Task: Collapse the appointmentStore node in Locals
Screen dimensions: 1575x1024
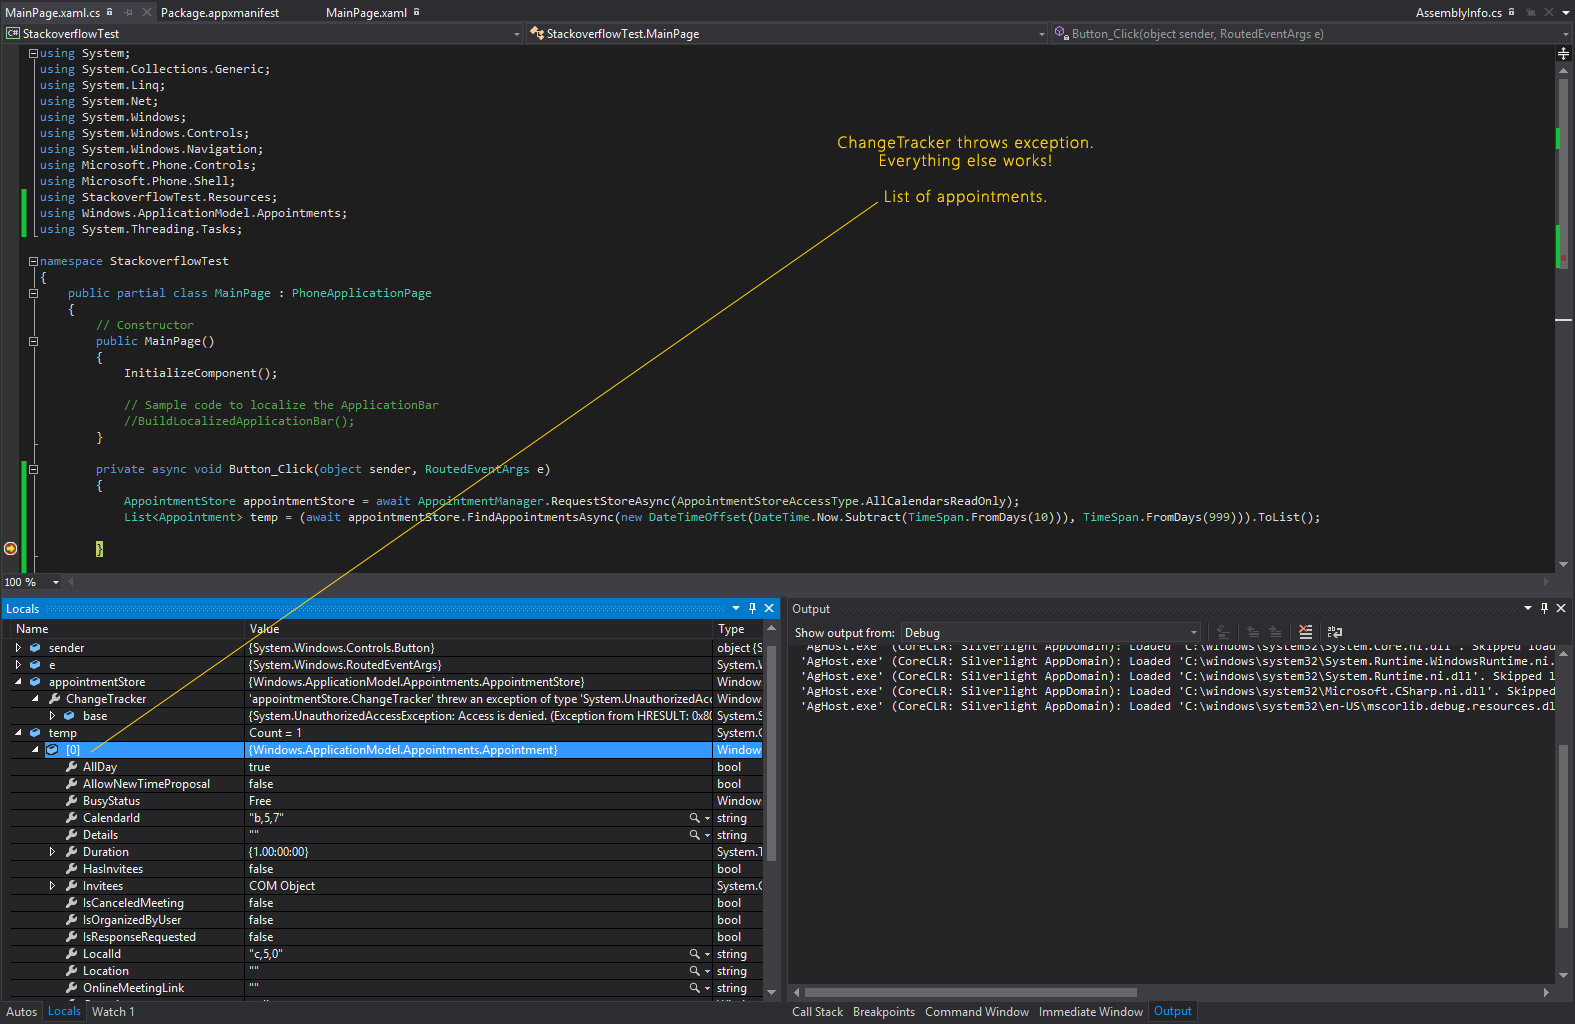Action: click(x=18, y=682)
